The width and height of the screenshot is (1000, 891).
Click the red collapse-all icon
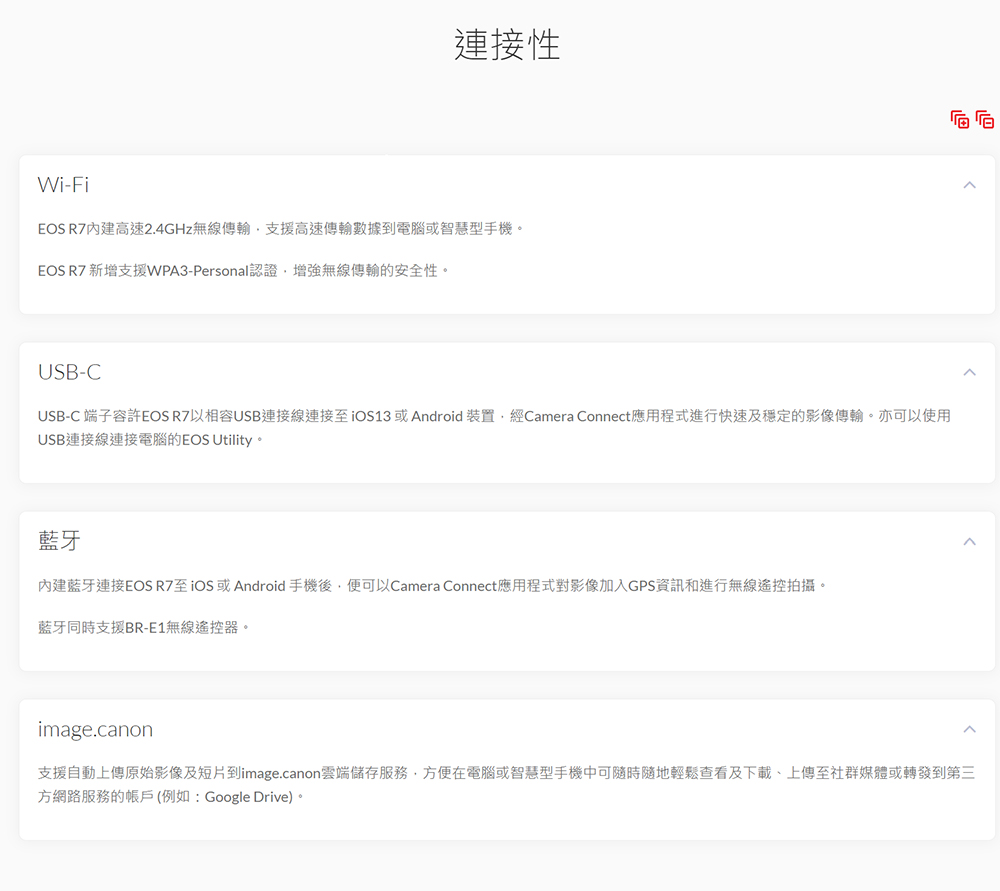(x=985, y=119)
